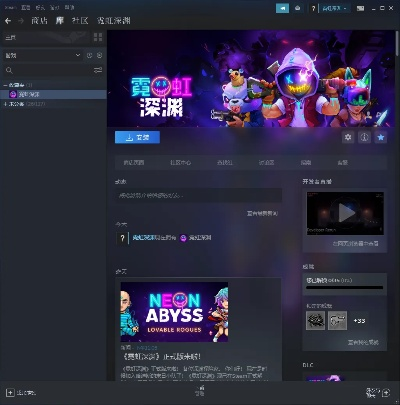
Task: Click the first locked achievement thumbnail
Action: tap(315, 321)
